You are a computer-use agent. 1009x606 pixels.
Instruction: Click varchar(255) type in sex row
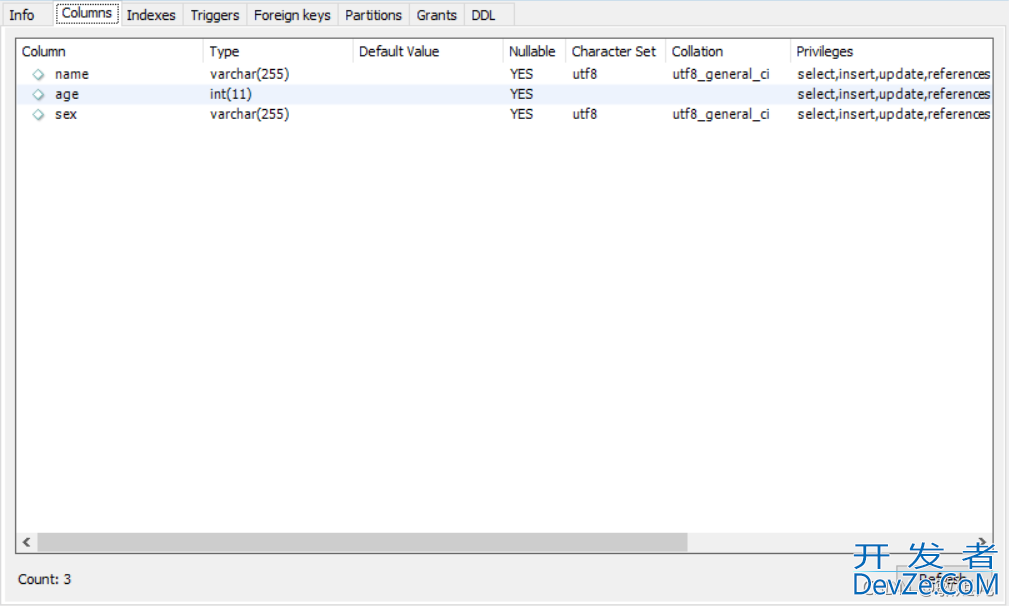(x=250, y=115)
